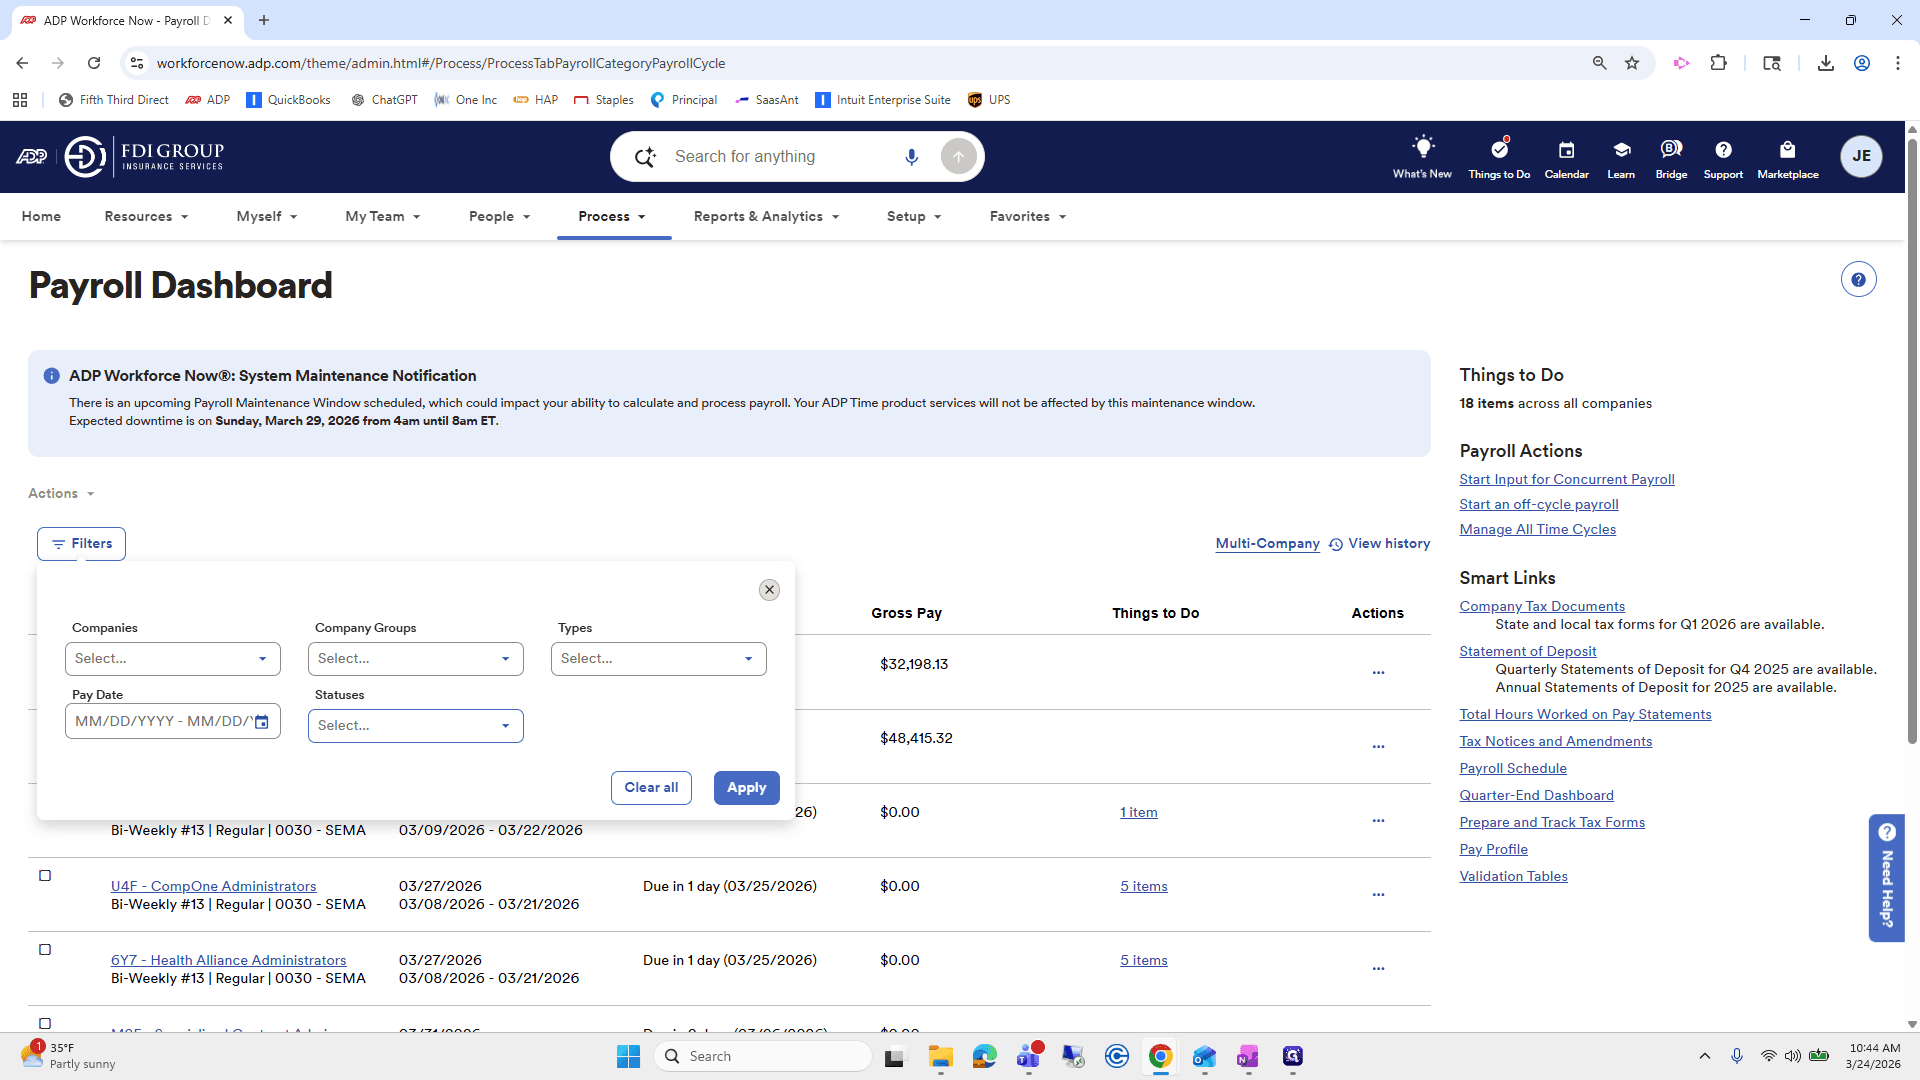Open actions menu for $48,415.32 row
Image resolution: width=1920 pixels, height=1080 pixels.
[1378, 746]
